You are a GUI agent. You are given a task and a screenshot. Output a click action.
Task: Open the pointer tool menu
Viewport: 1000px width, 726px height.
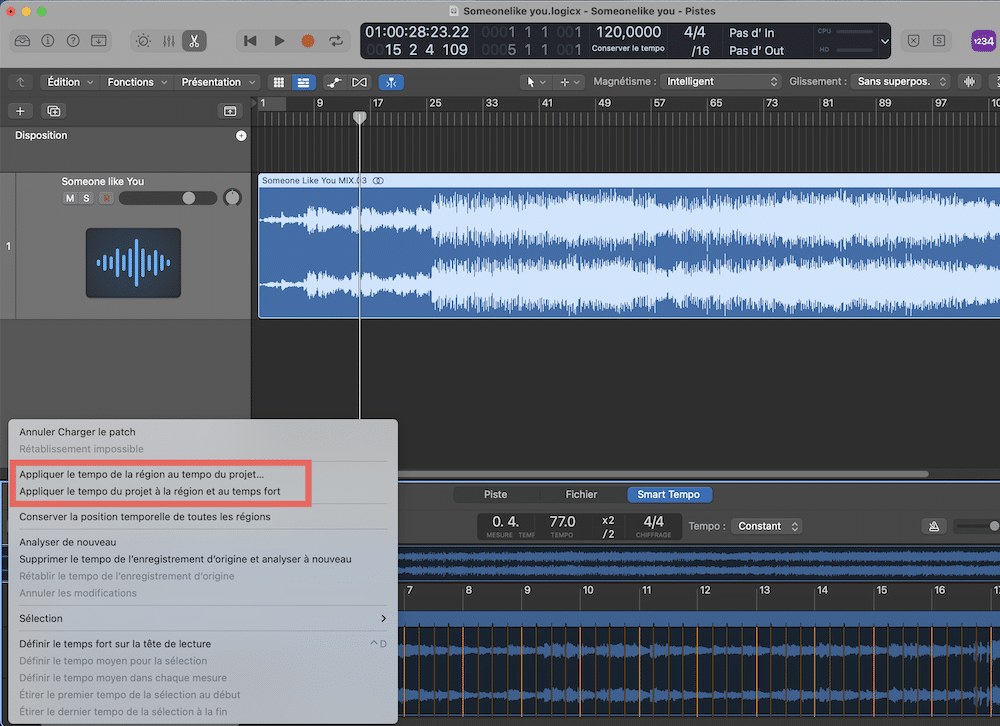pyautogui.click(x=534, y=82)
